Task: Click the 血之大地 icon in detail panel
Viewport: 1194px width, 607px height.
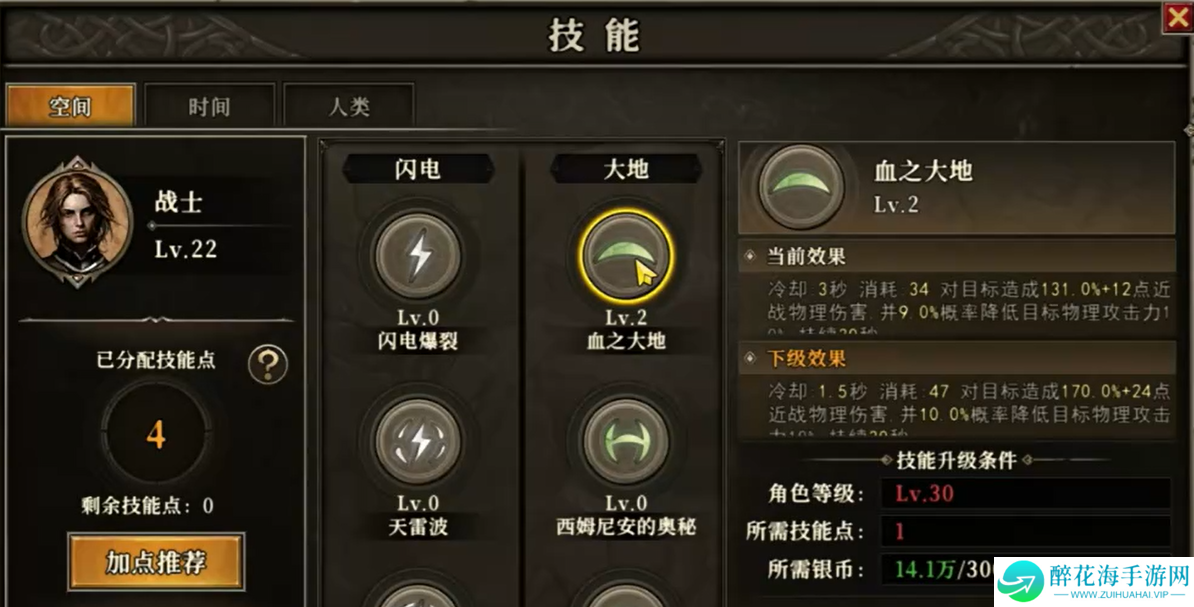Action: pyautogui.click(x=801, y=187)
